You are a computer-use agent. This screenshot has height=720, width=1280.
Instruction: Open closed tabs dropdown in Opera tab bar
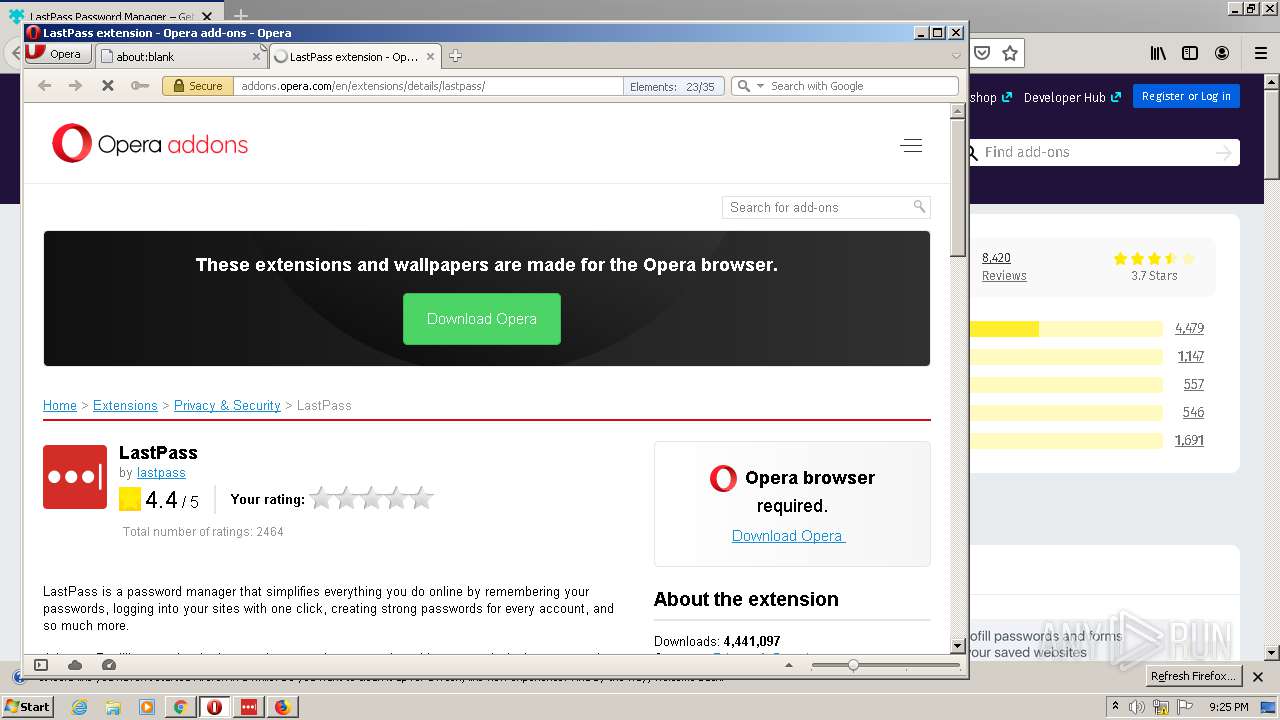tap(956, 56)
